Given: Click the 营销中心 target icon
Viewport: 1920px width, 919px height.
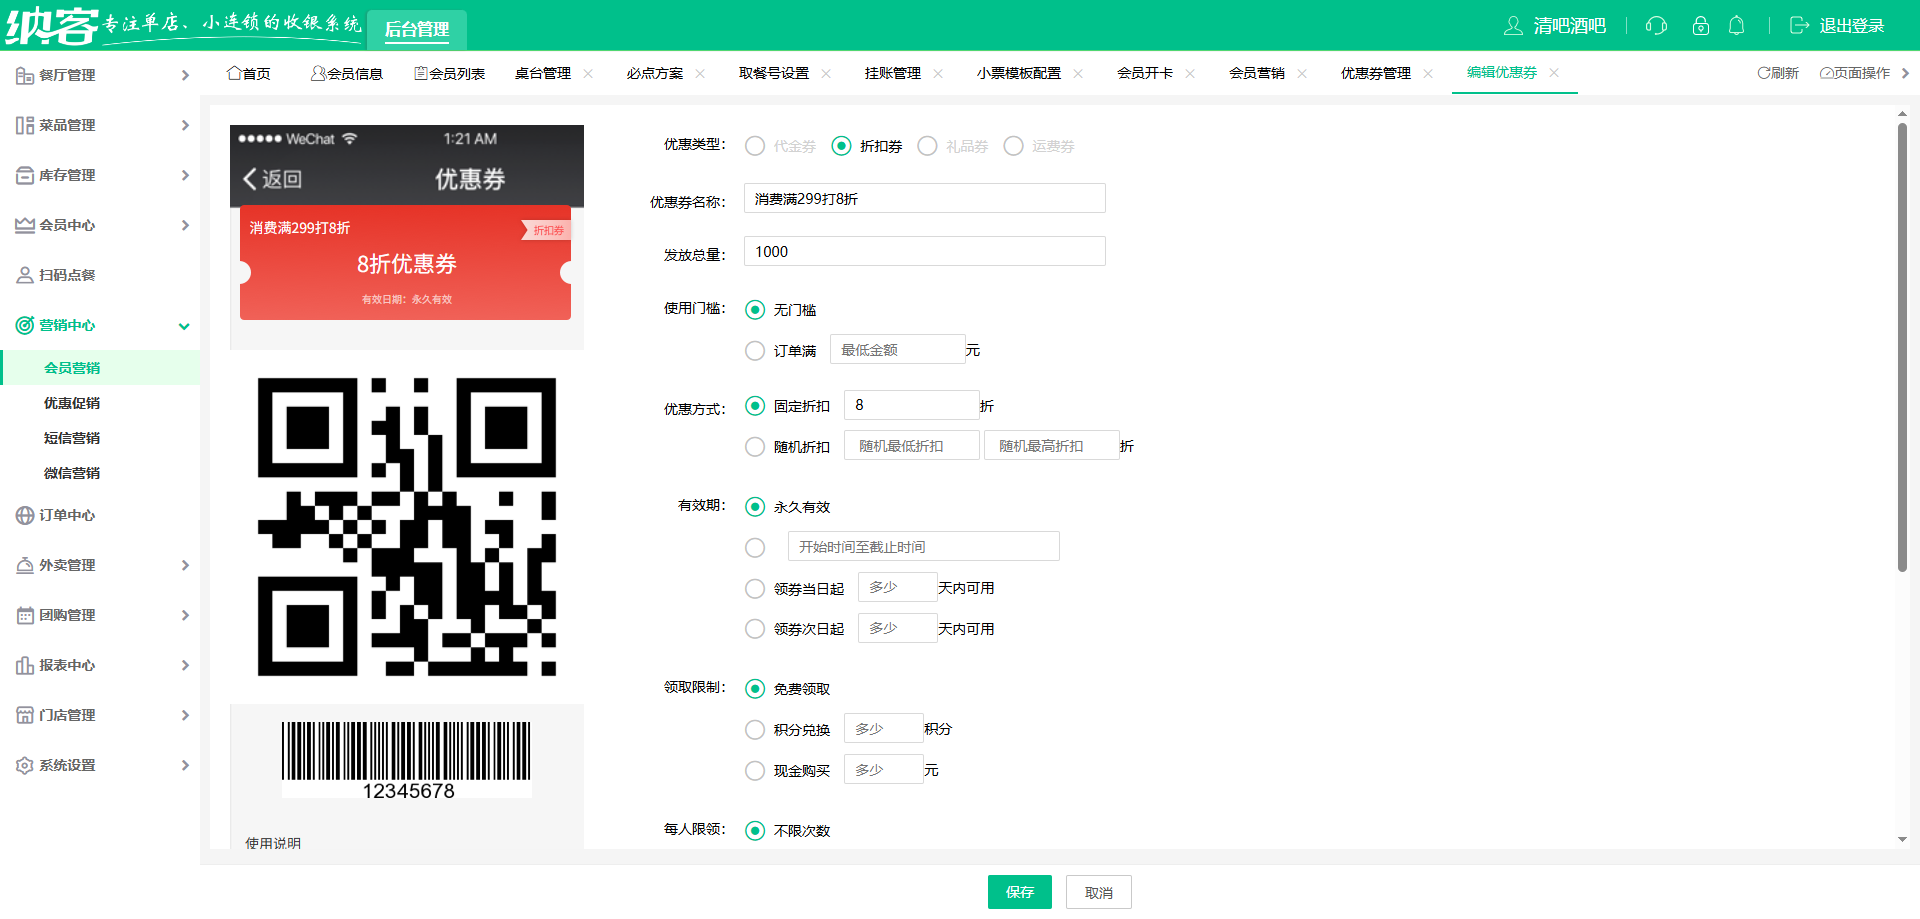Looking at the screenshot, I should tap(25, 325).
